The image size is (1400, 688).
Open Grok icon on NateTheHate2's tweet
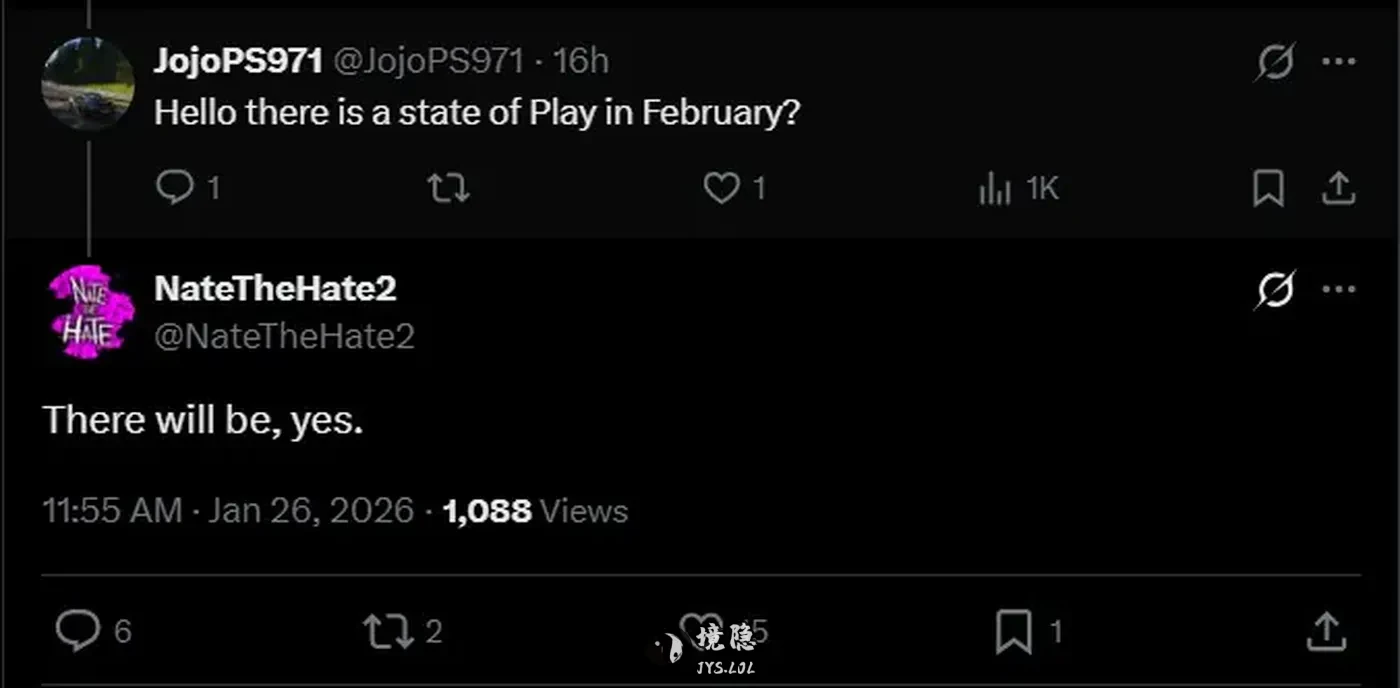coord(1276,290)
